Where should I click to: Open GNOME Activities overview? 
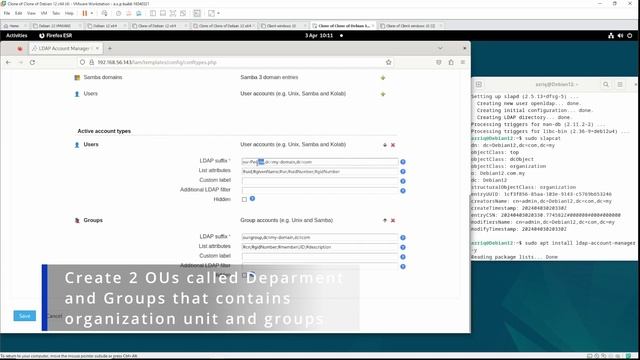[x=17, y=36]
